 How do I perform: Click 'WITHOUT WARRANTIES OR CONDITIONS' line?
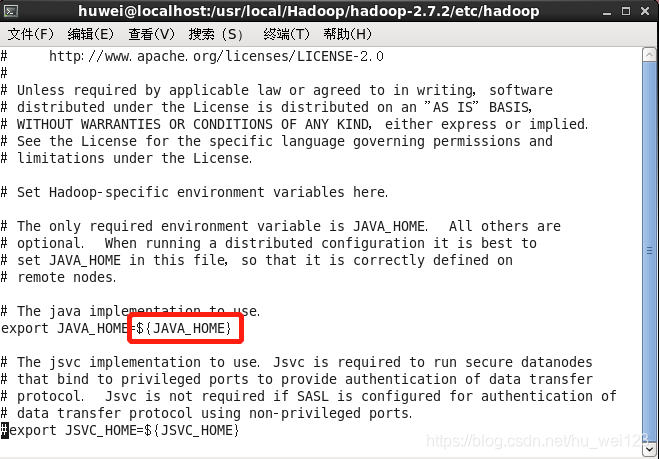coord(294,124)
